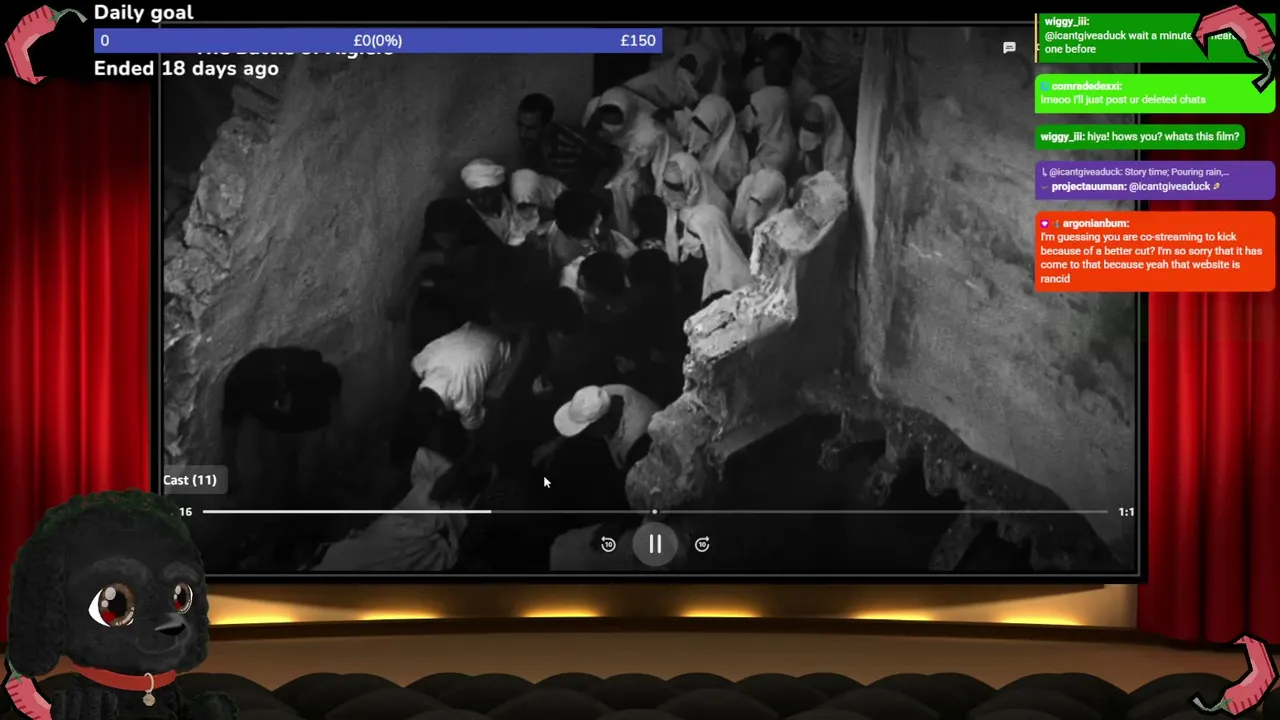Viewport: 1280px width, 720px height.
Task: Click the "£150" goal target amount
Action: [x=638, y=41]
